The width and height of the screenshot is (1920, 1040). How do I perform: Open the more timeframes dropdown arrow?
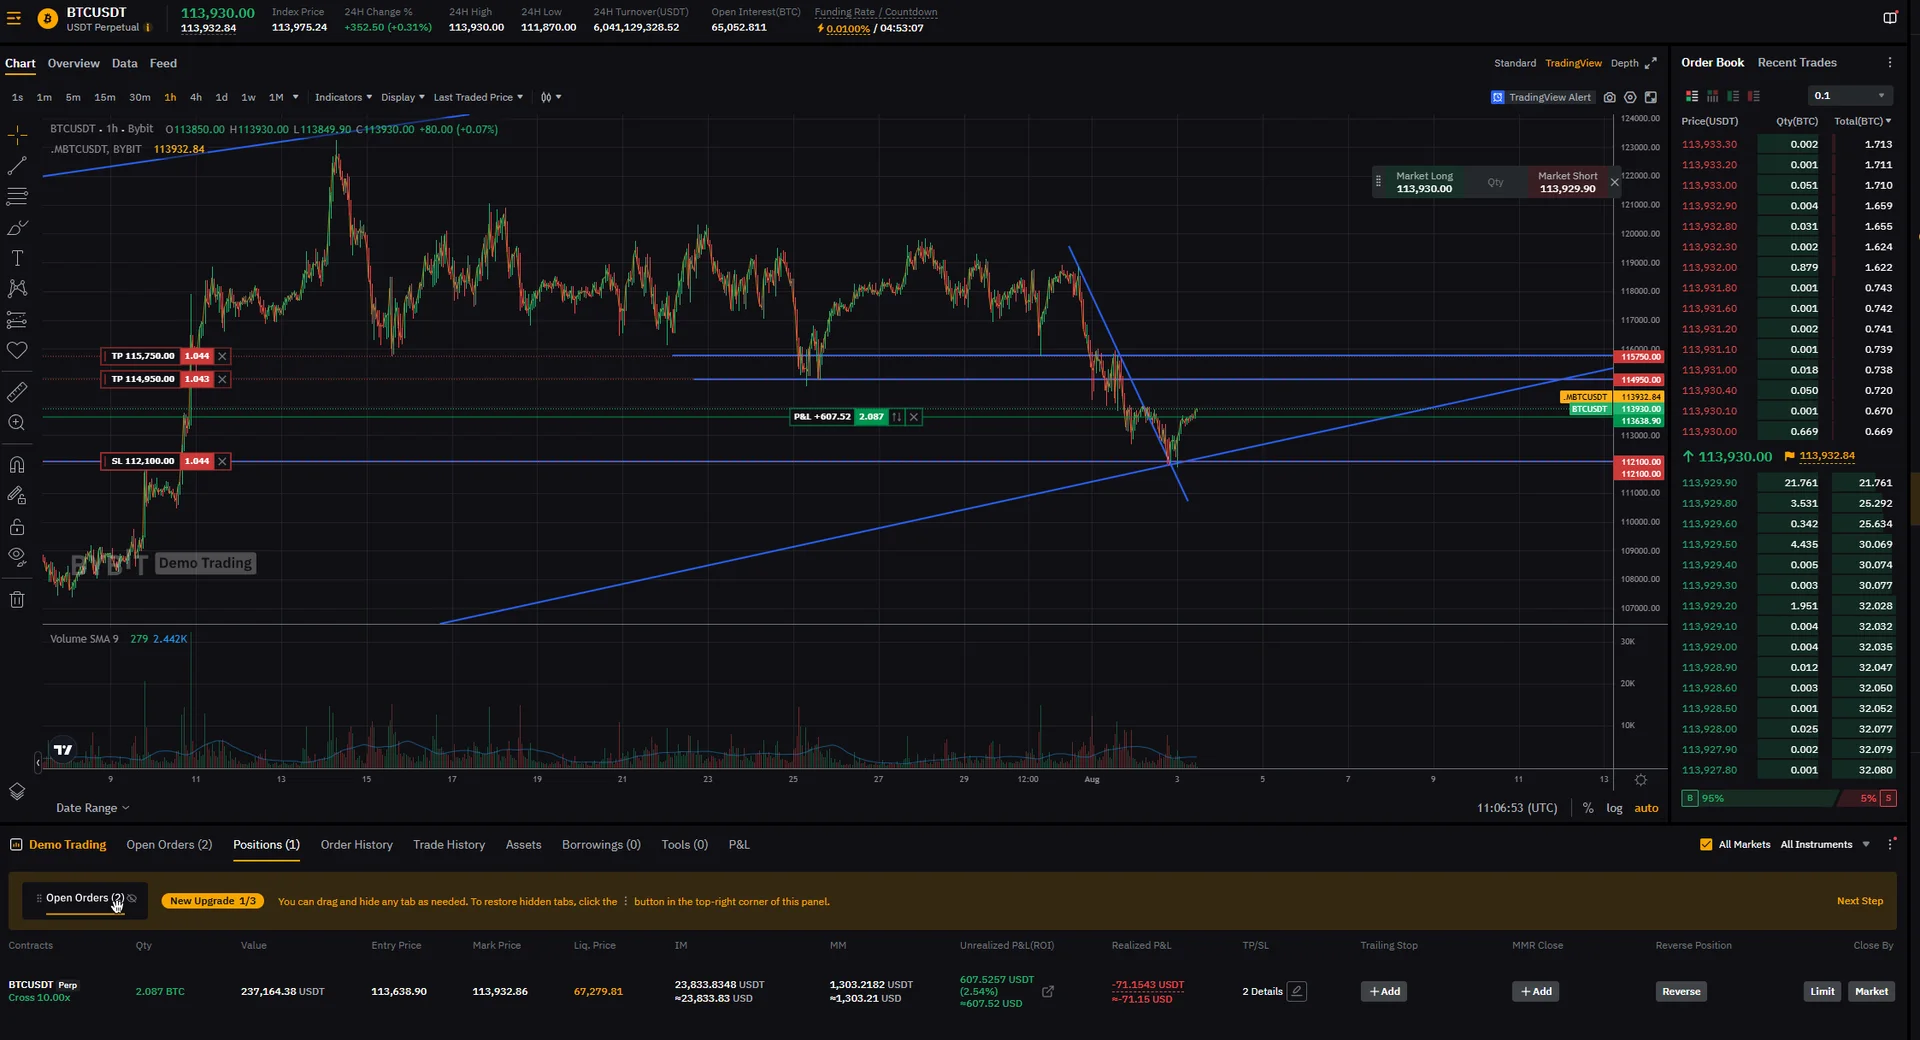tap(295, 97)
